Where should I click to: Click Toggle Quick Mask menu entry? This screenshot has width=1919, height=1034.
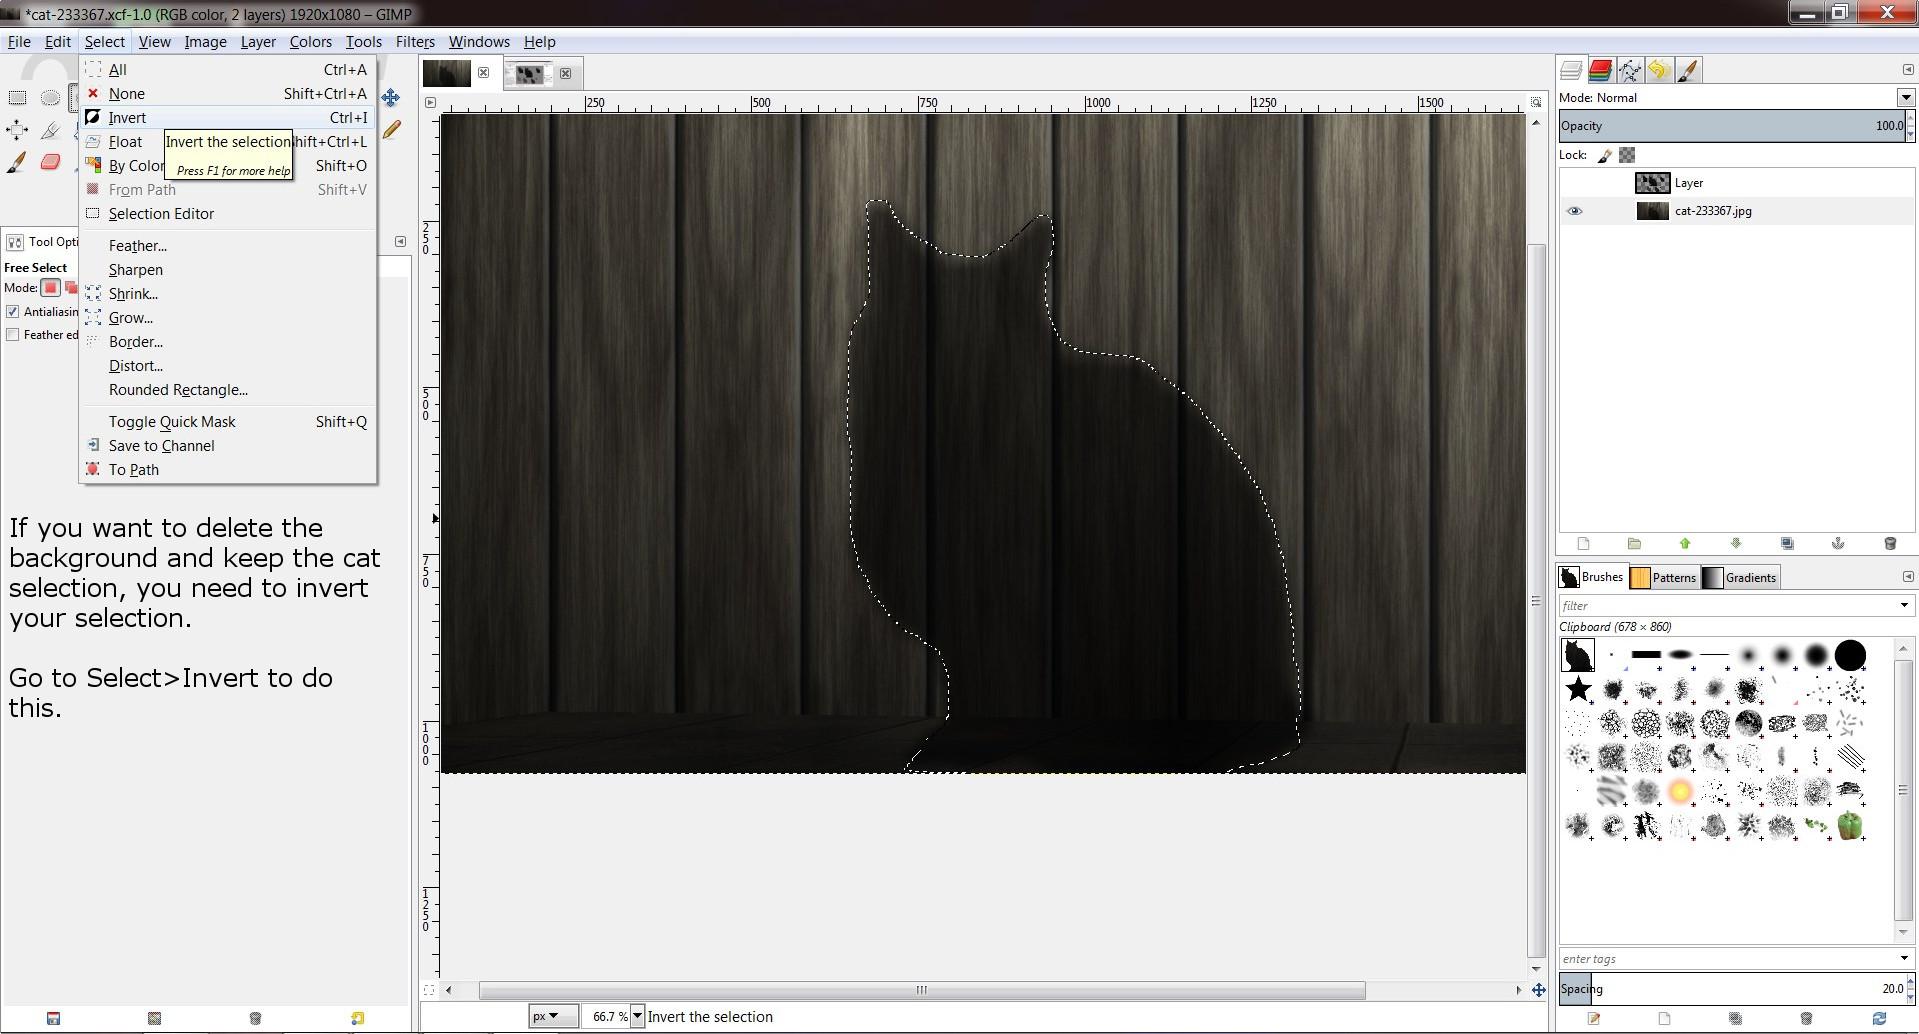coord(228,422)
